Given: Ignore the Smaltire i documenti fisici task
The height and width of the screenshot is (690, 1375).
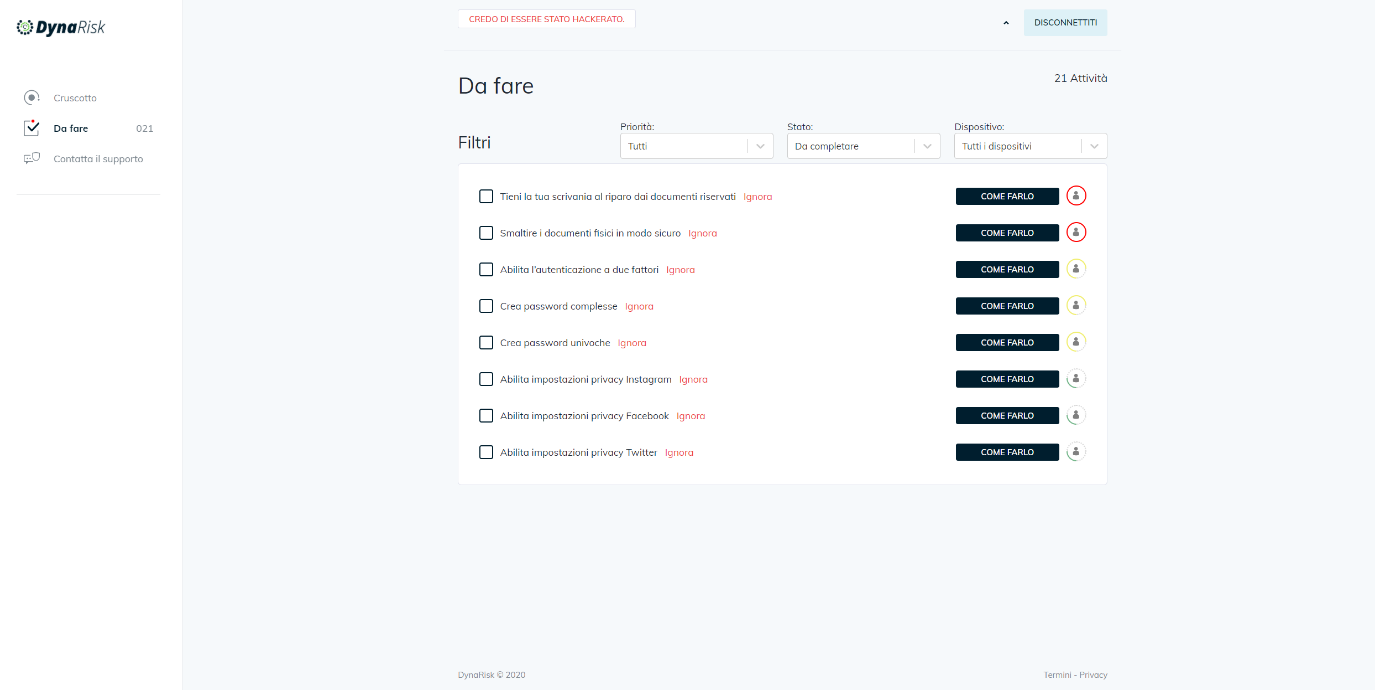Looking at the screenshot, I should tap(703, 233).
